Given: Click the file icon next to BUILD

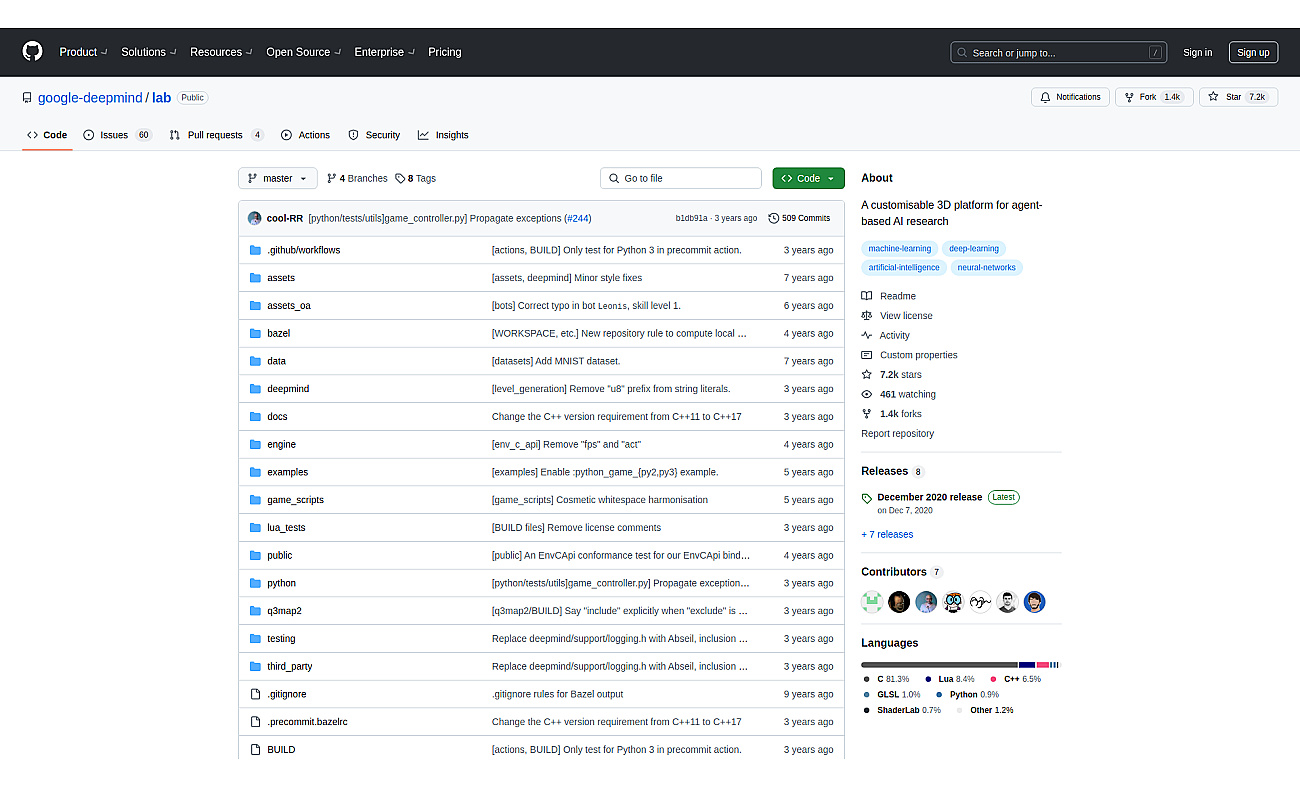Looking at the screenshot, I should tap(256, 750).
